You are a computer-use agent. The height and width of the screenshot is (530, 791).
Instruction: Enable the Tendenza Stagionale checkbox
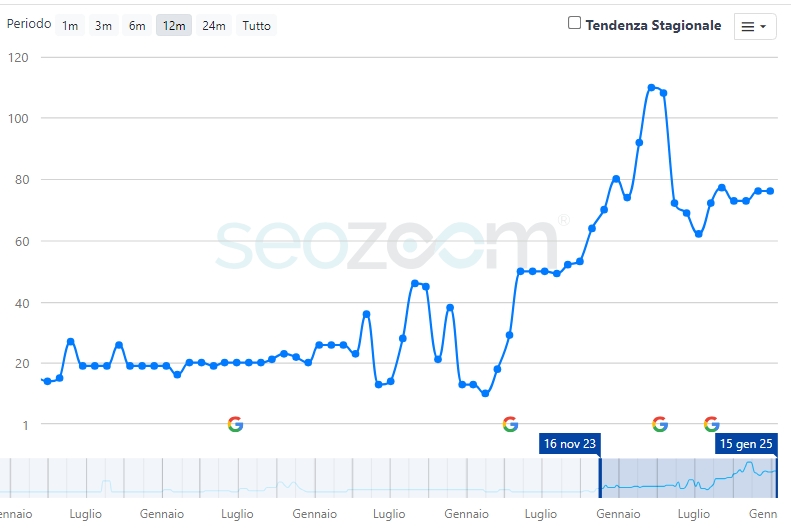pyautogui.click(x=575, y=23)
